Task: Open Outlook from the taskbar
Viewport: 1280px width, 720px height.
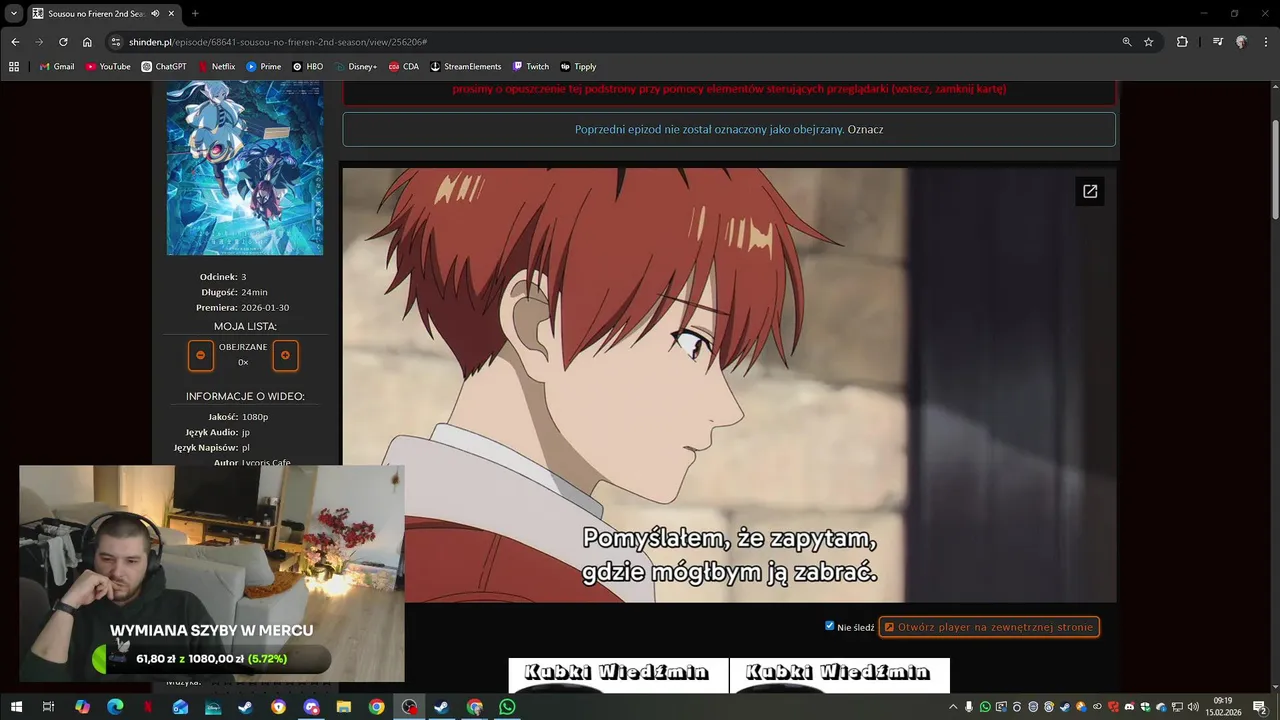Action: tap(180, 707)
